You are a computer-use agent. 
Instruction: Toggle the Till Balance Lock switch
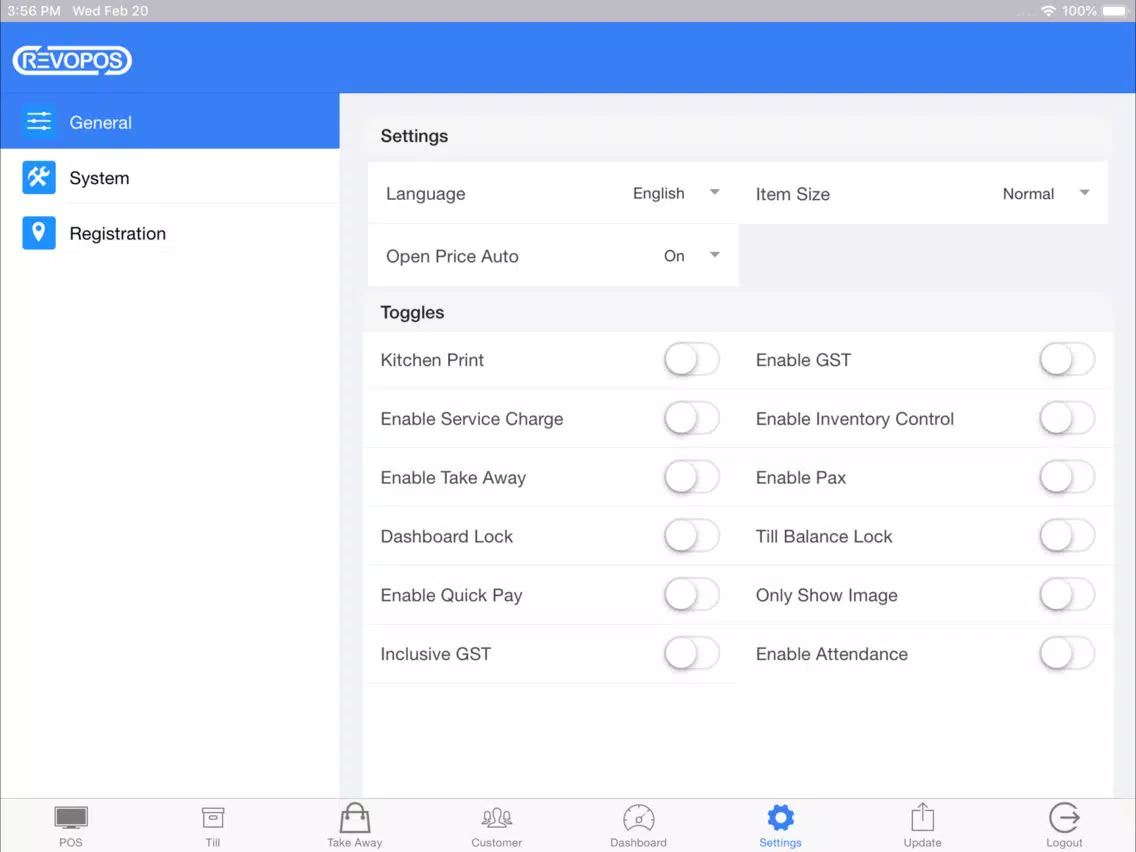click(1066, 536)
